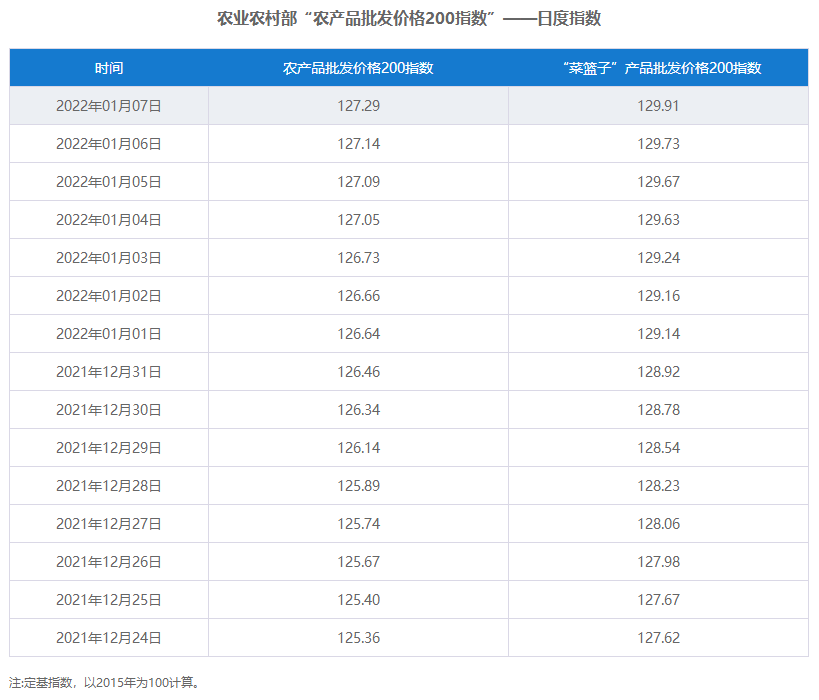This screenshot has width=819, height=700.
Task: Click the value 126.14
Action: [358, 448]
